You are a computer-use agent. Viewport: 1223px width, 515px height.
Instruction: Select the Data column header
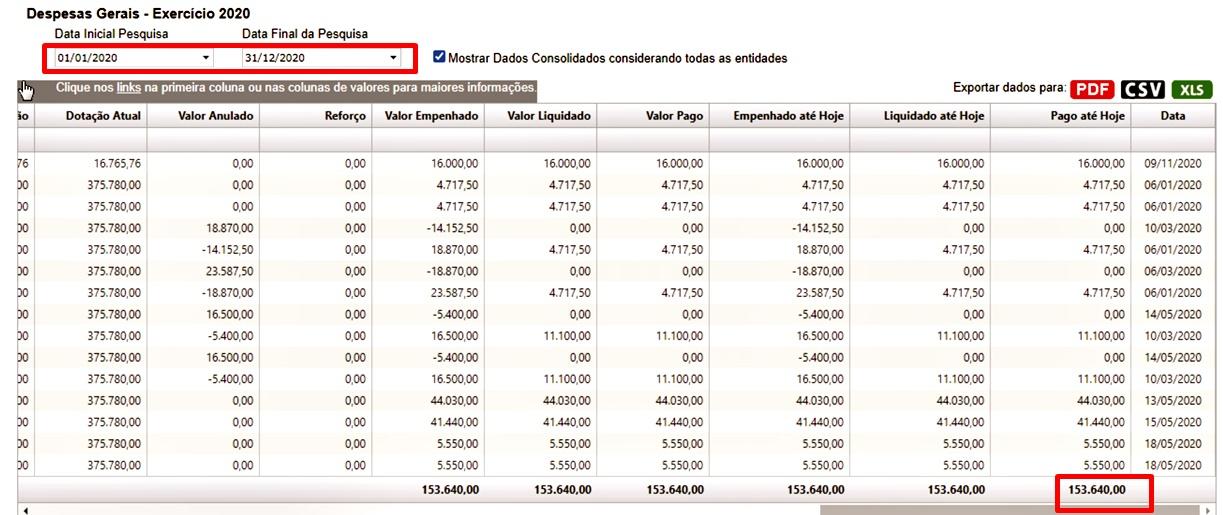pyautogui.click(x=1172, y=116)
